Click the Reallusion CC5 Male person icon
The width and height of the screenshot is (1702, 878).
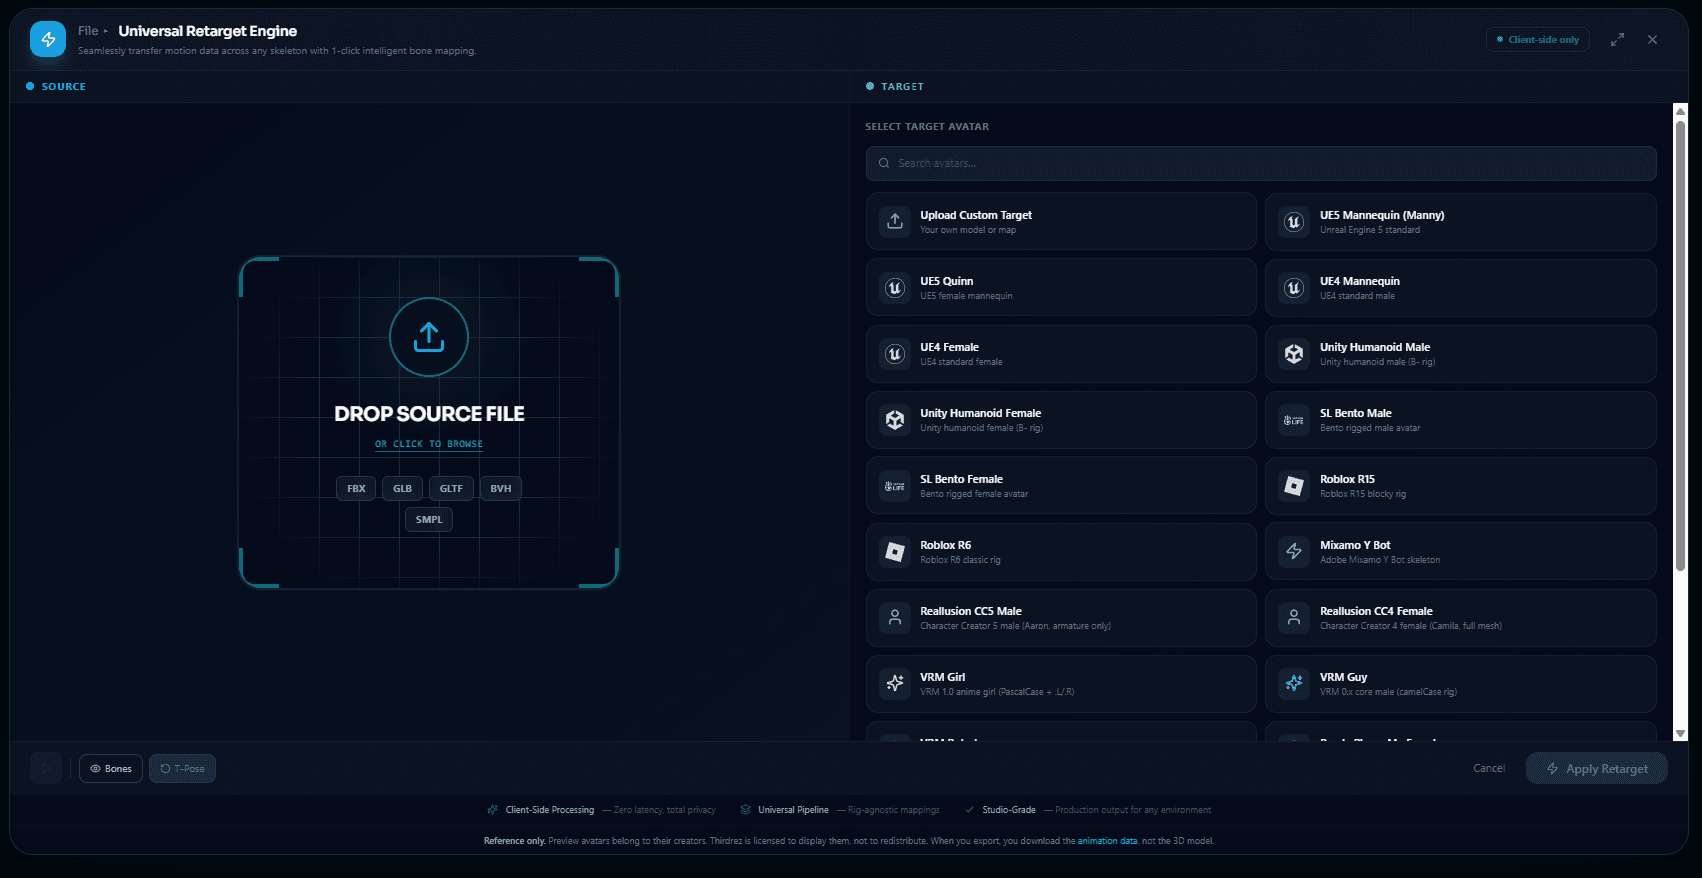click(x=895, y=617)
